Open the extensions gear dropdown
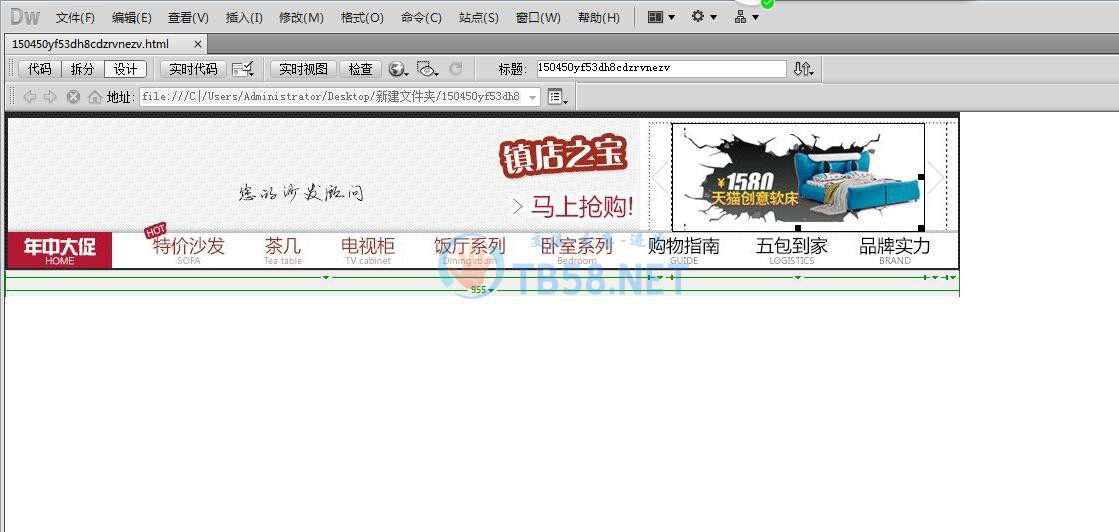1119x532 pixels. (x=704, y=17)
